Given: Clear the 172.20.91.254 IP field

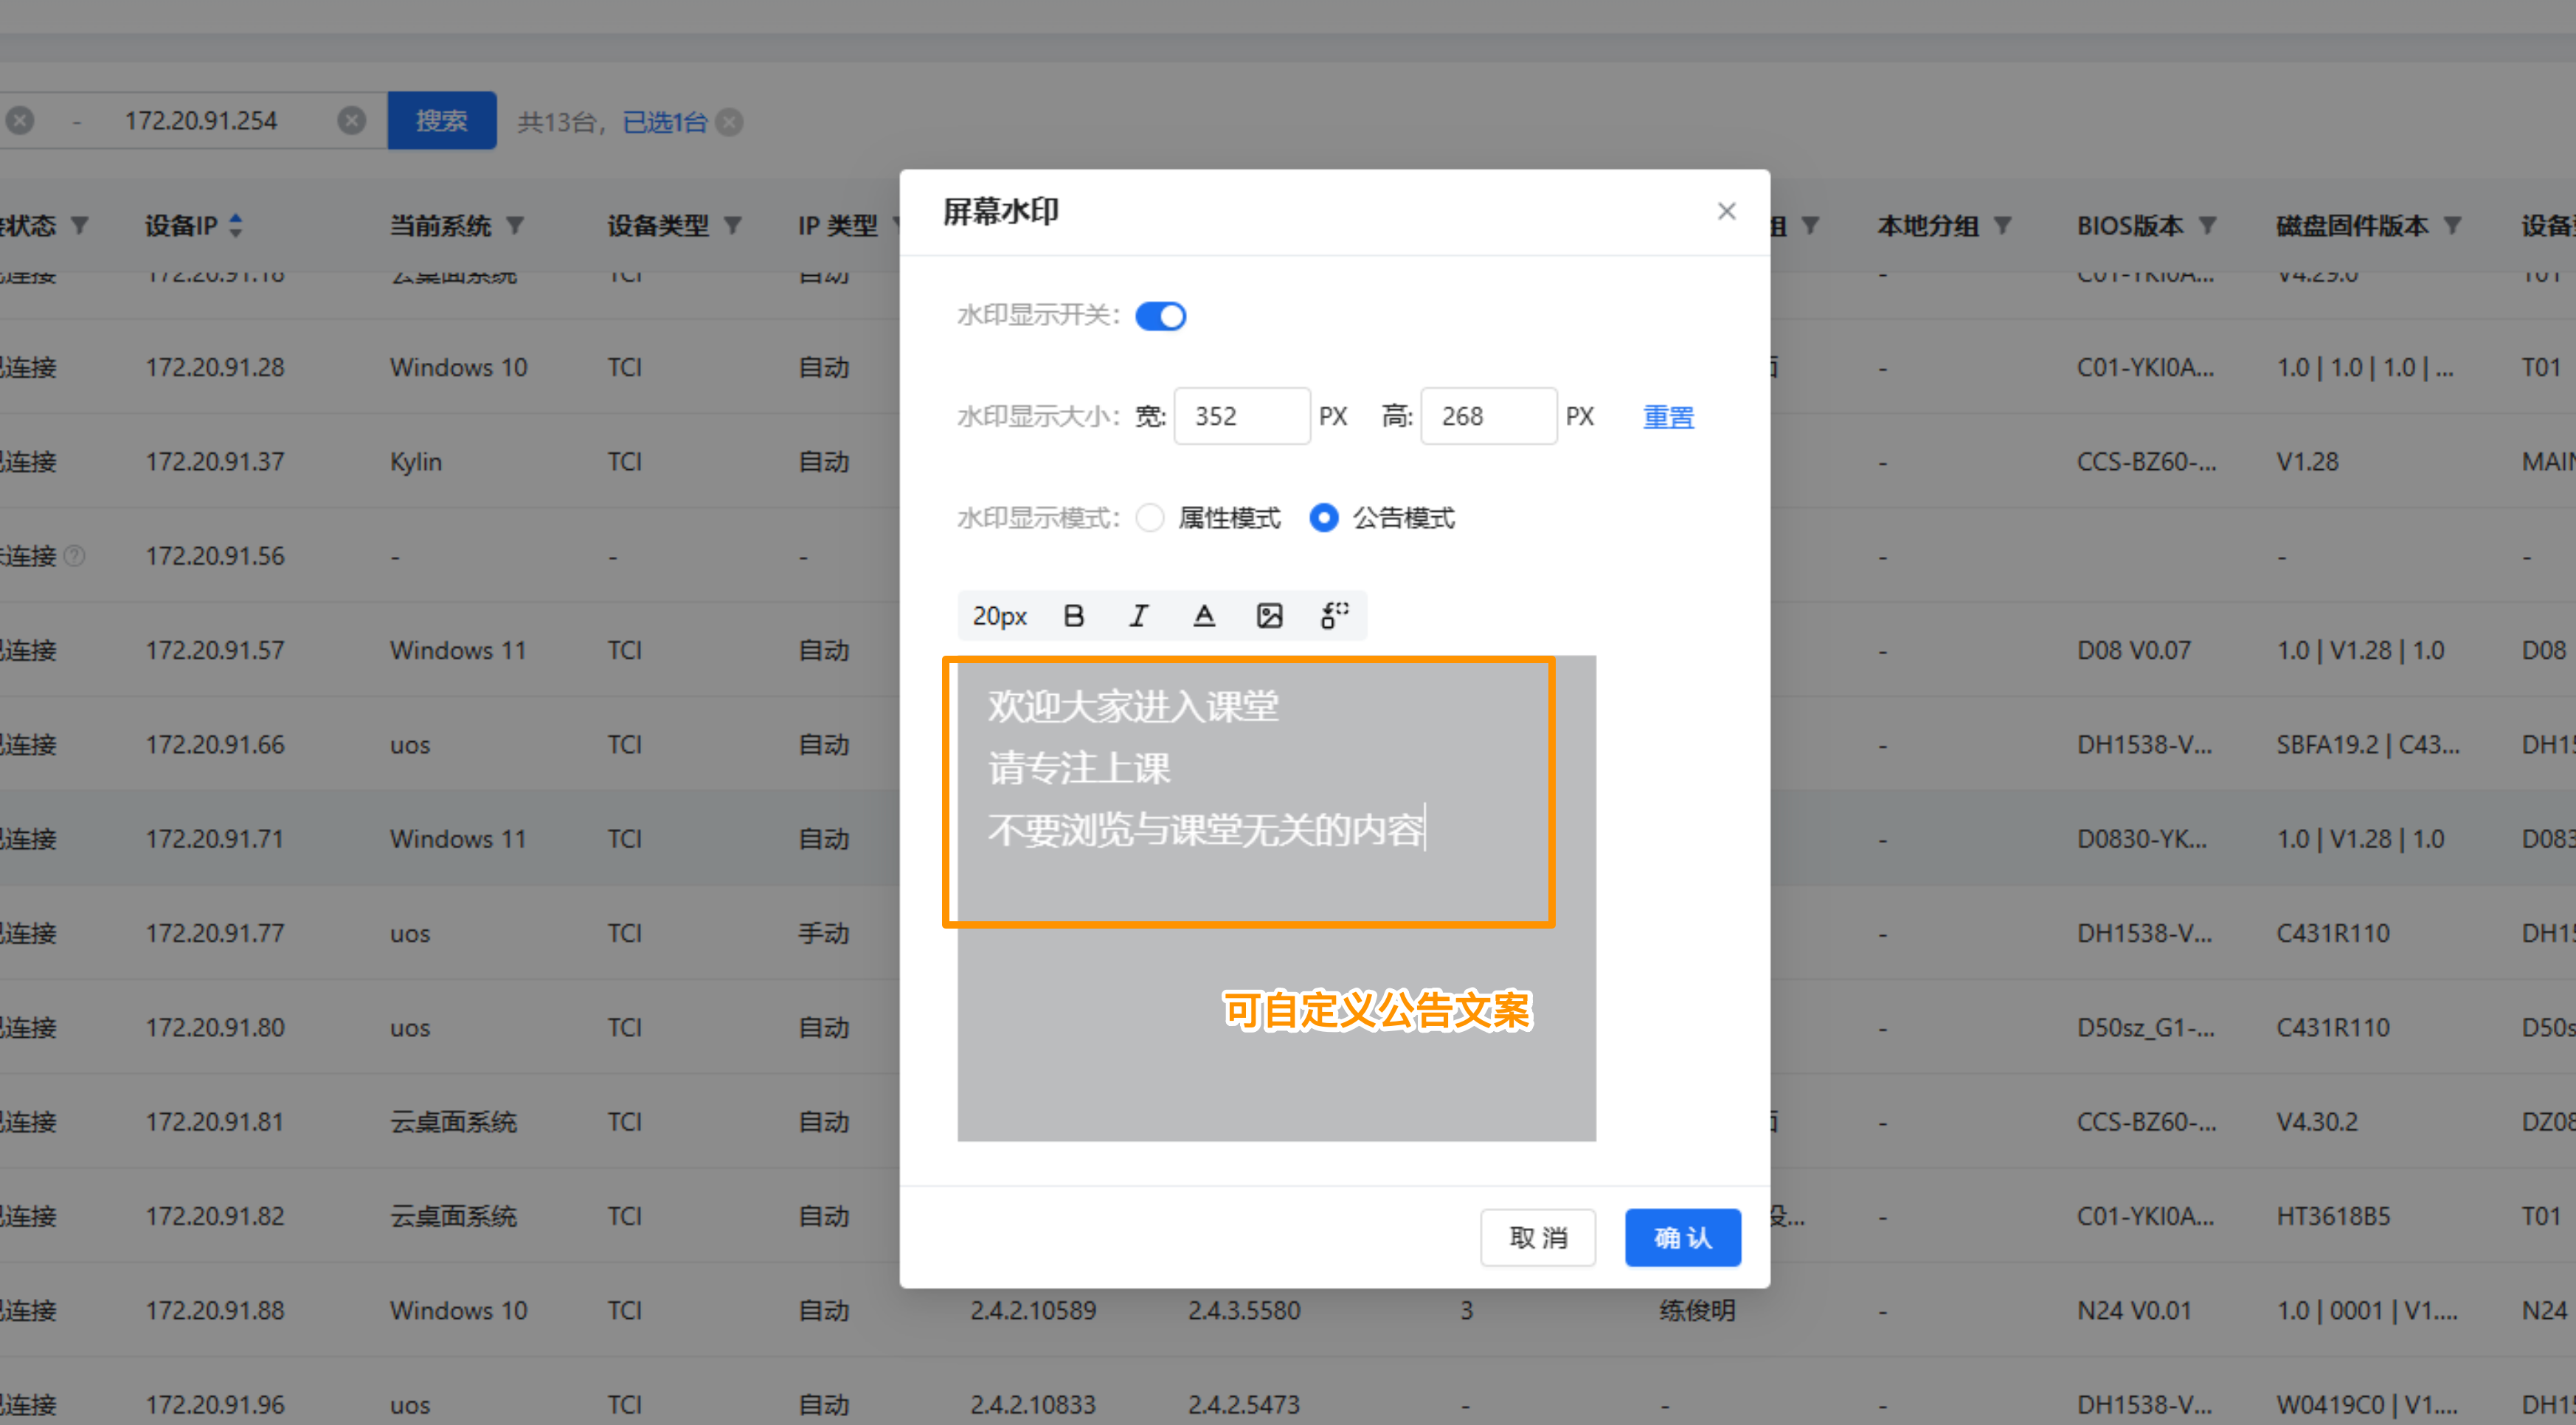Looking at the screenshot, I should tap(351, 121).
